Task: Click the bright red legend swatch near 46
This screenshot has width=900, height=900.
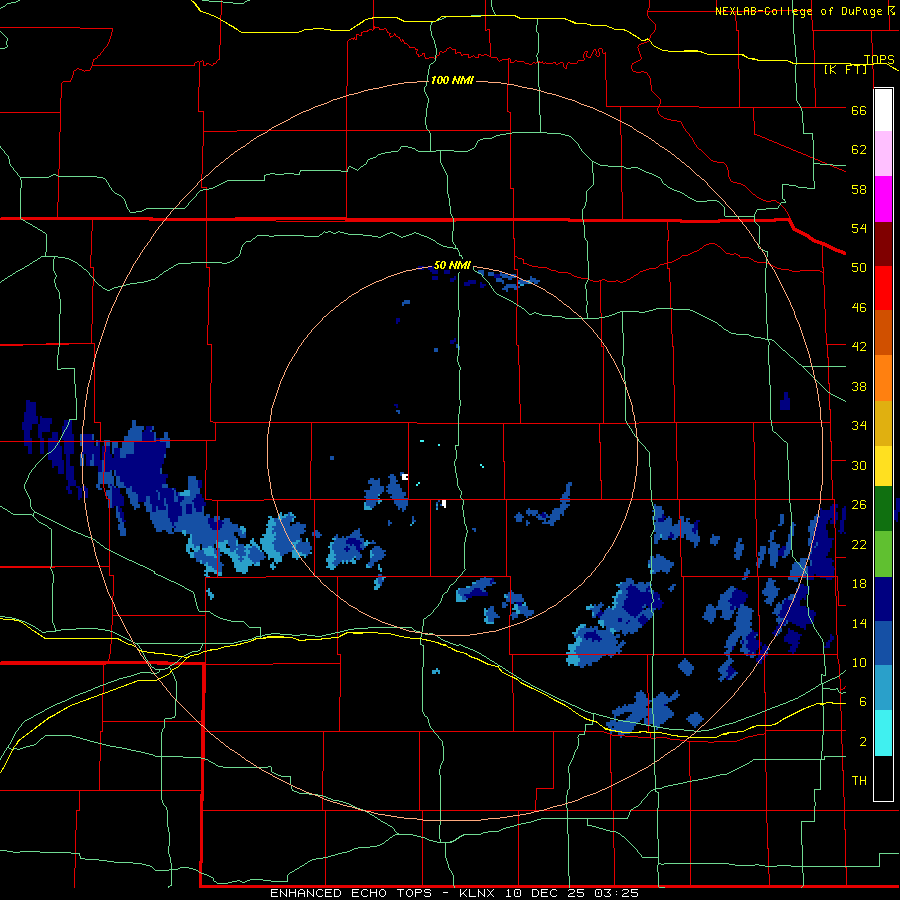Action: tap(883, 288)
